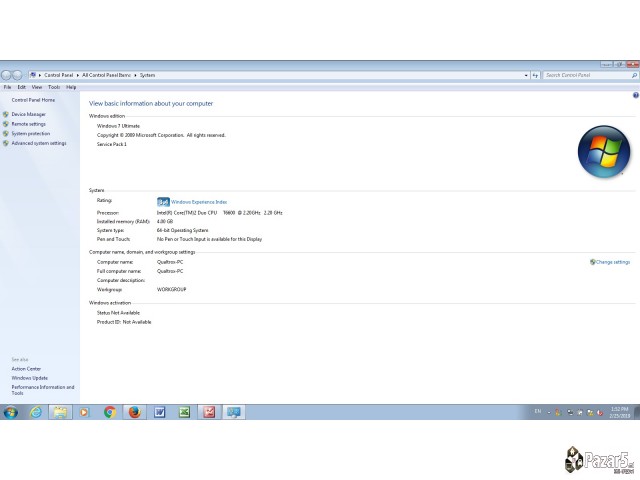Viewport: 640px width, 480px height.
Task: Open Firefox from the taskbar
Action: click(135, 412)
